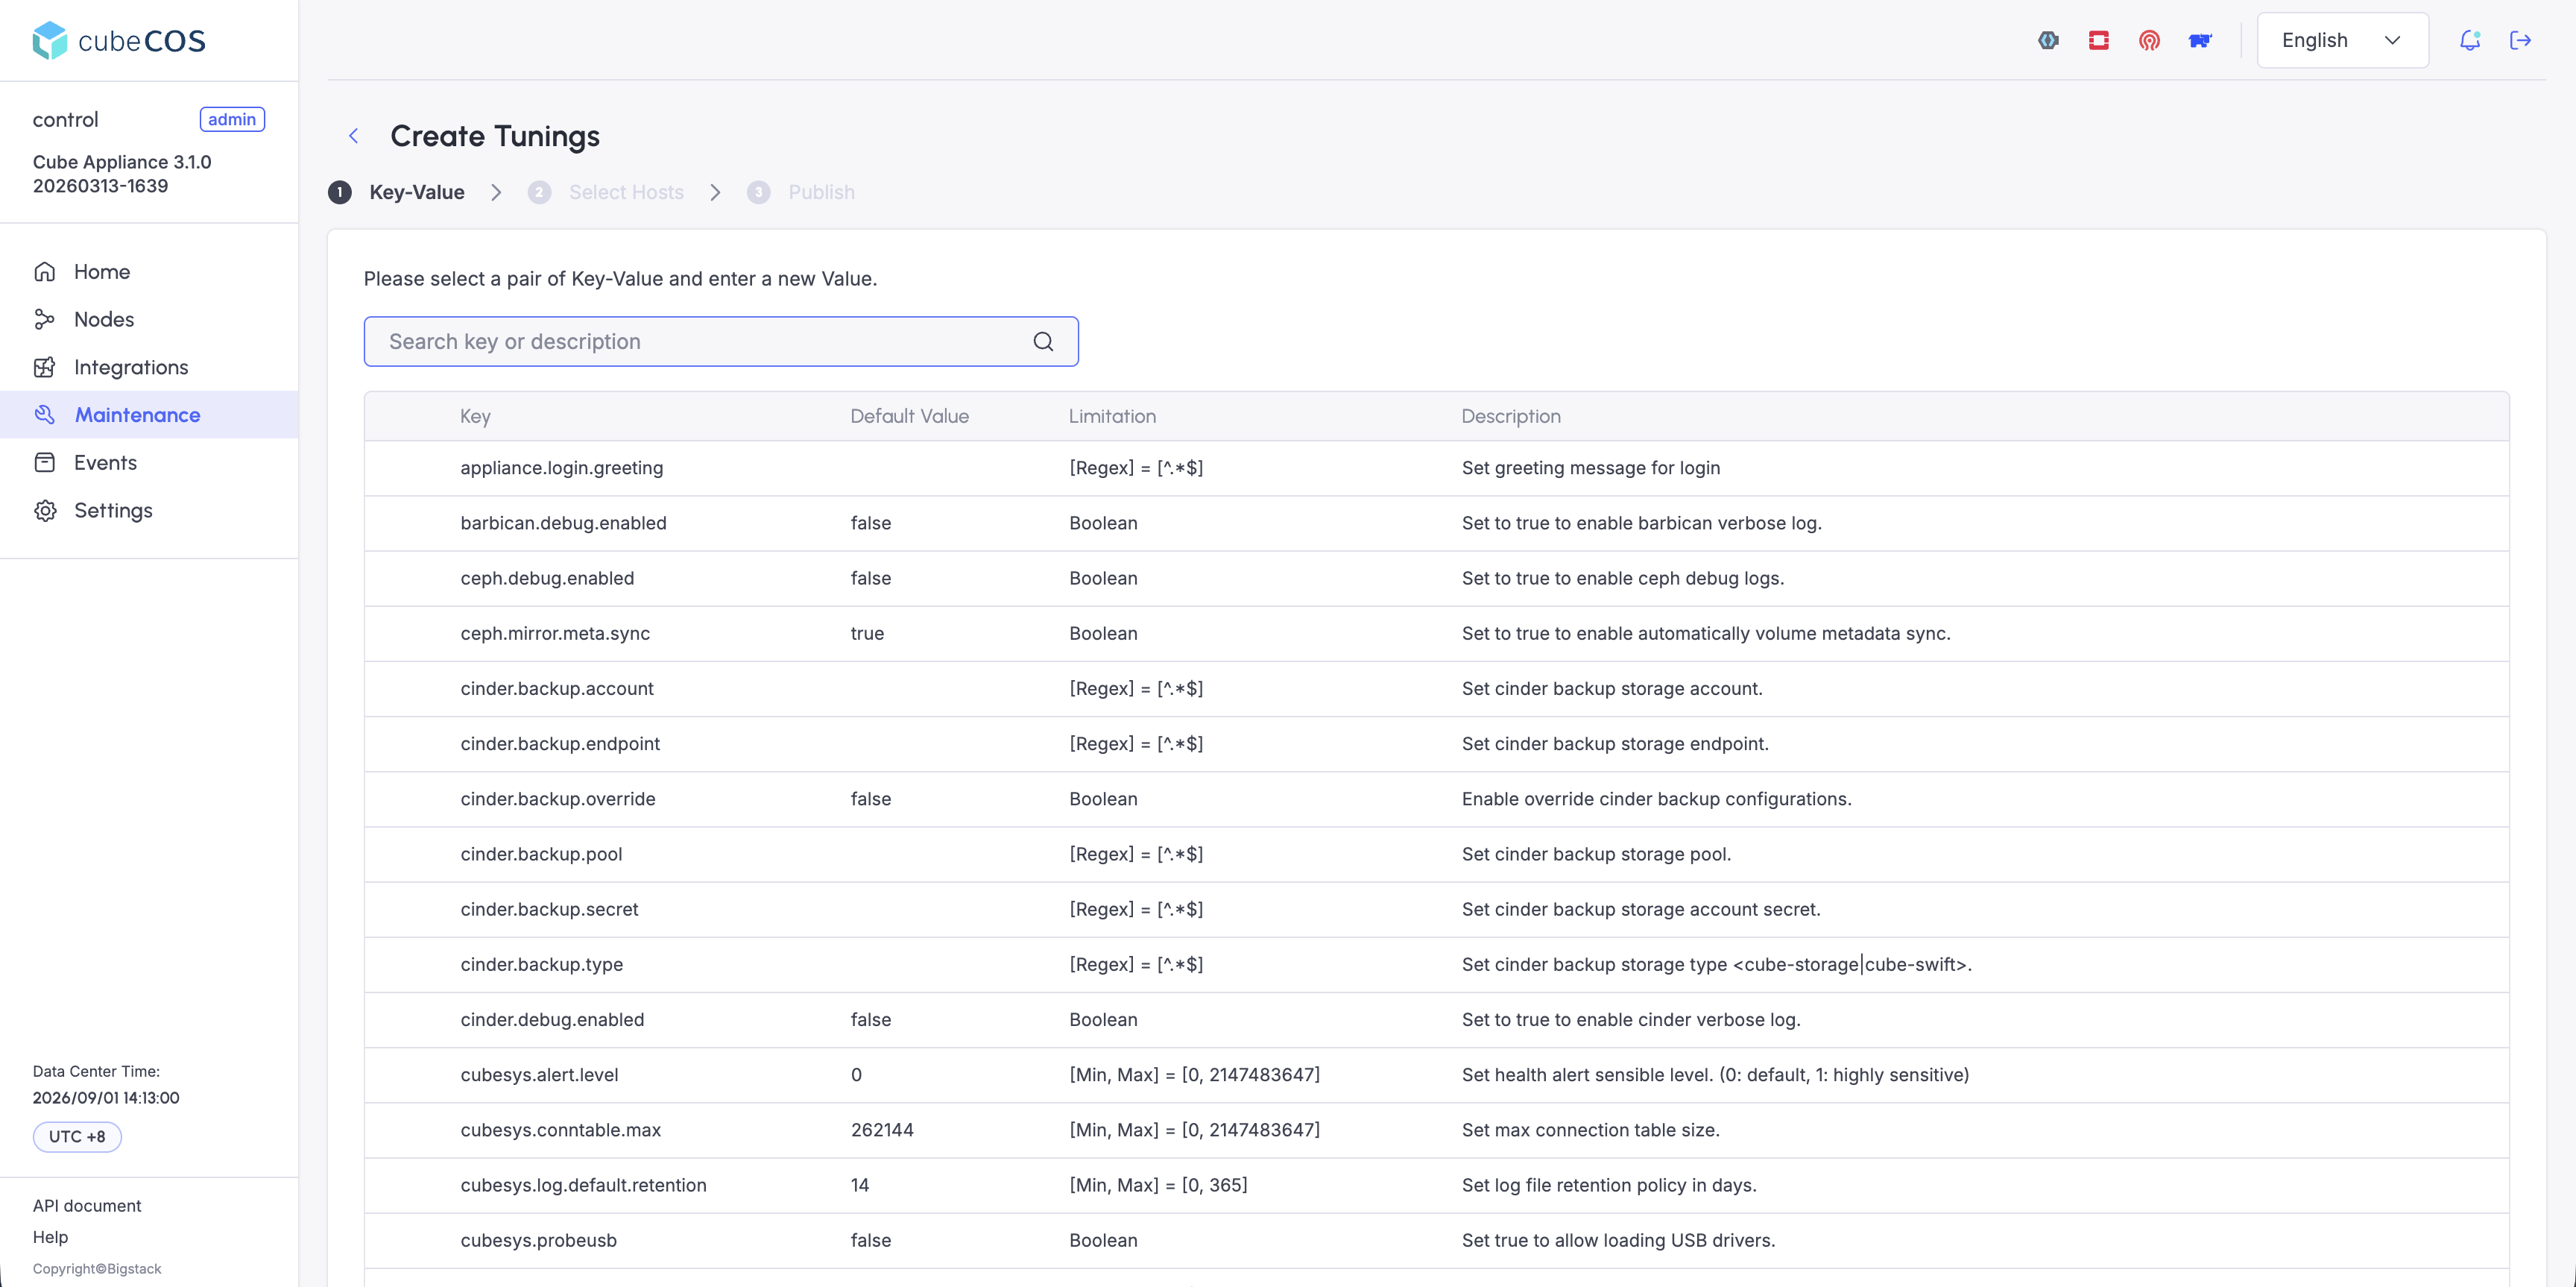Click the Description column header

(1510, 416)
